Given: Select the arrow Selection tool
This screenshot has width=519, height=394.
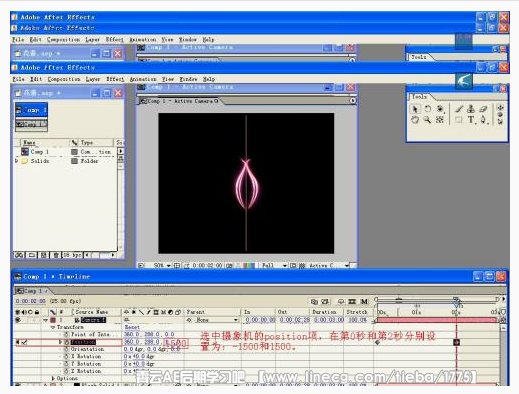Looking at the screenshot, I should click(x=415, y=109).
